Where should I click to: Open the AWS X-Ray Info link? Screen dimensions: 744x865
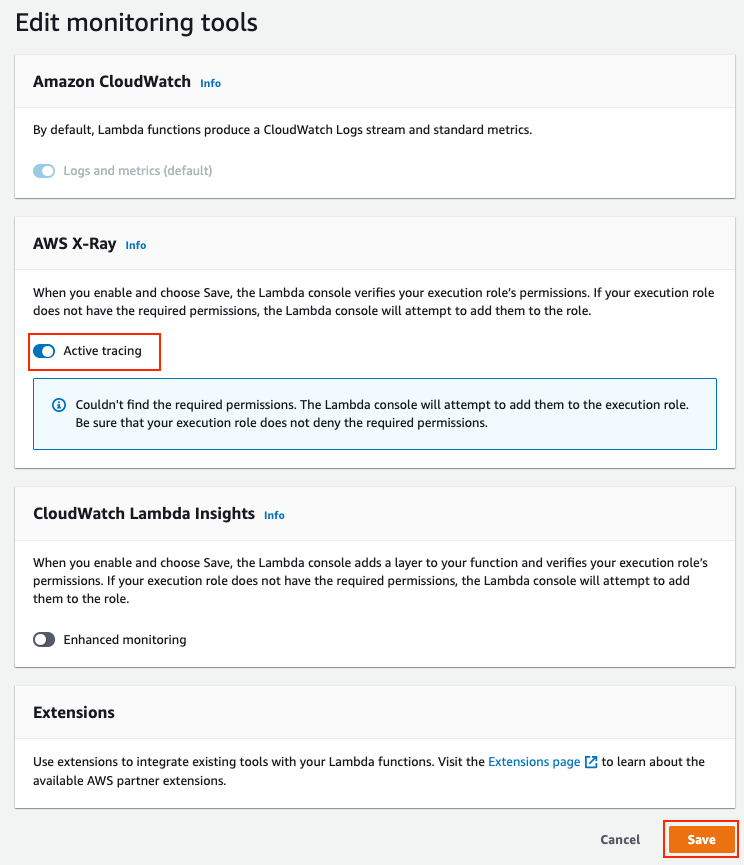[136, 245]
